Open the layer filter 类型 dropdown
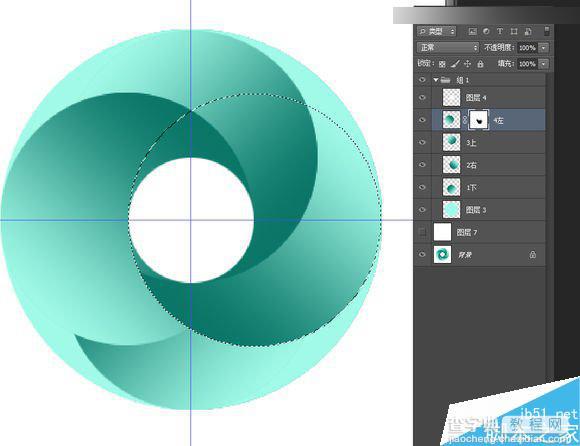The image size is (580, 446). click(437, 32)
